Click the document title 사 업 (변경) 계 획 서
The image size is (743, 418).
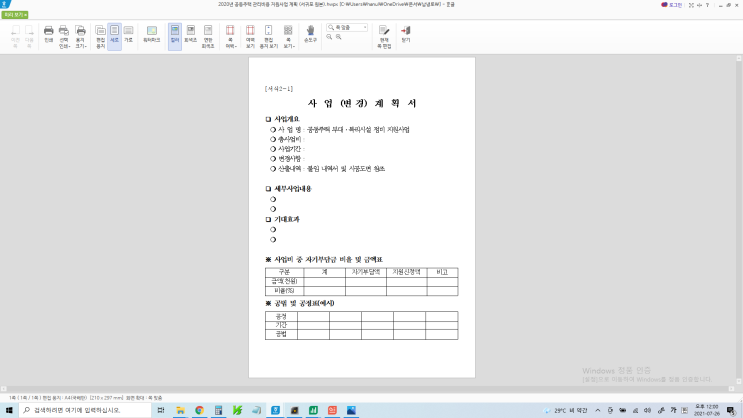(x=362, y=103)
